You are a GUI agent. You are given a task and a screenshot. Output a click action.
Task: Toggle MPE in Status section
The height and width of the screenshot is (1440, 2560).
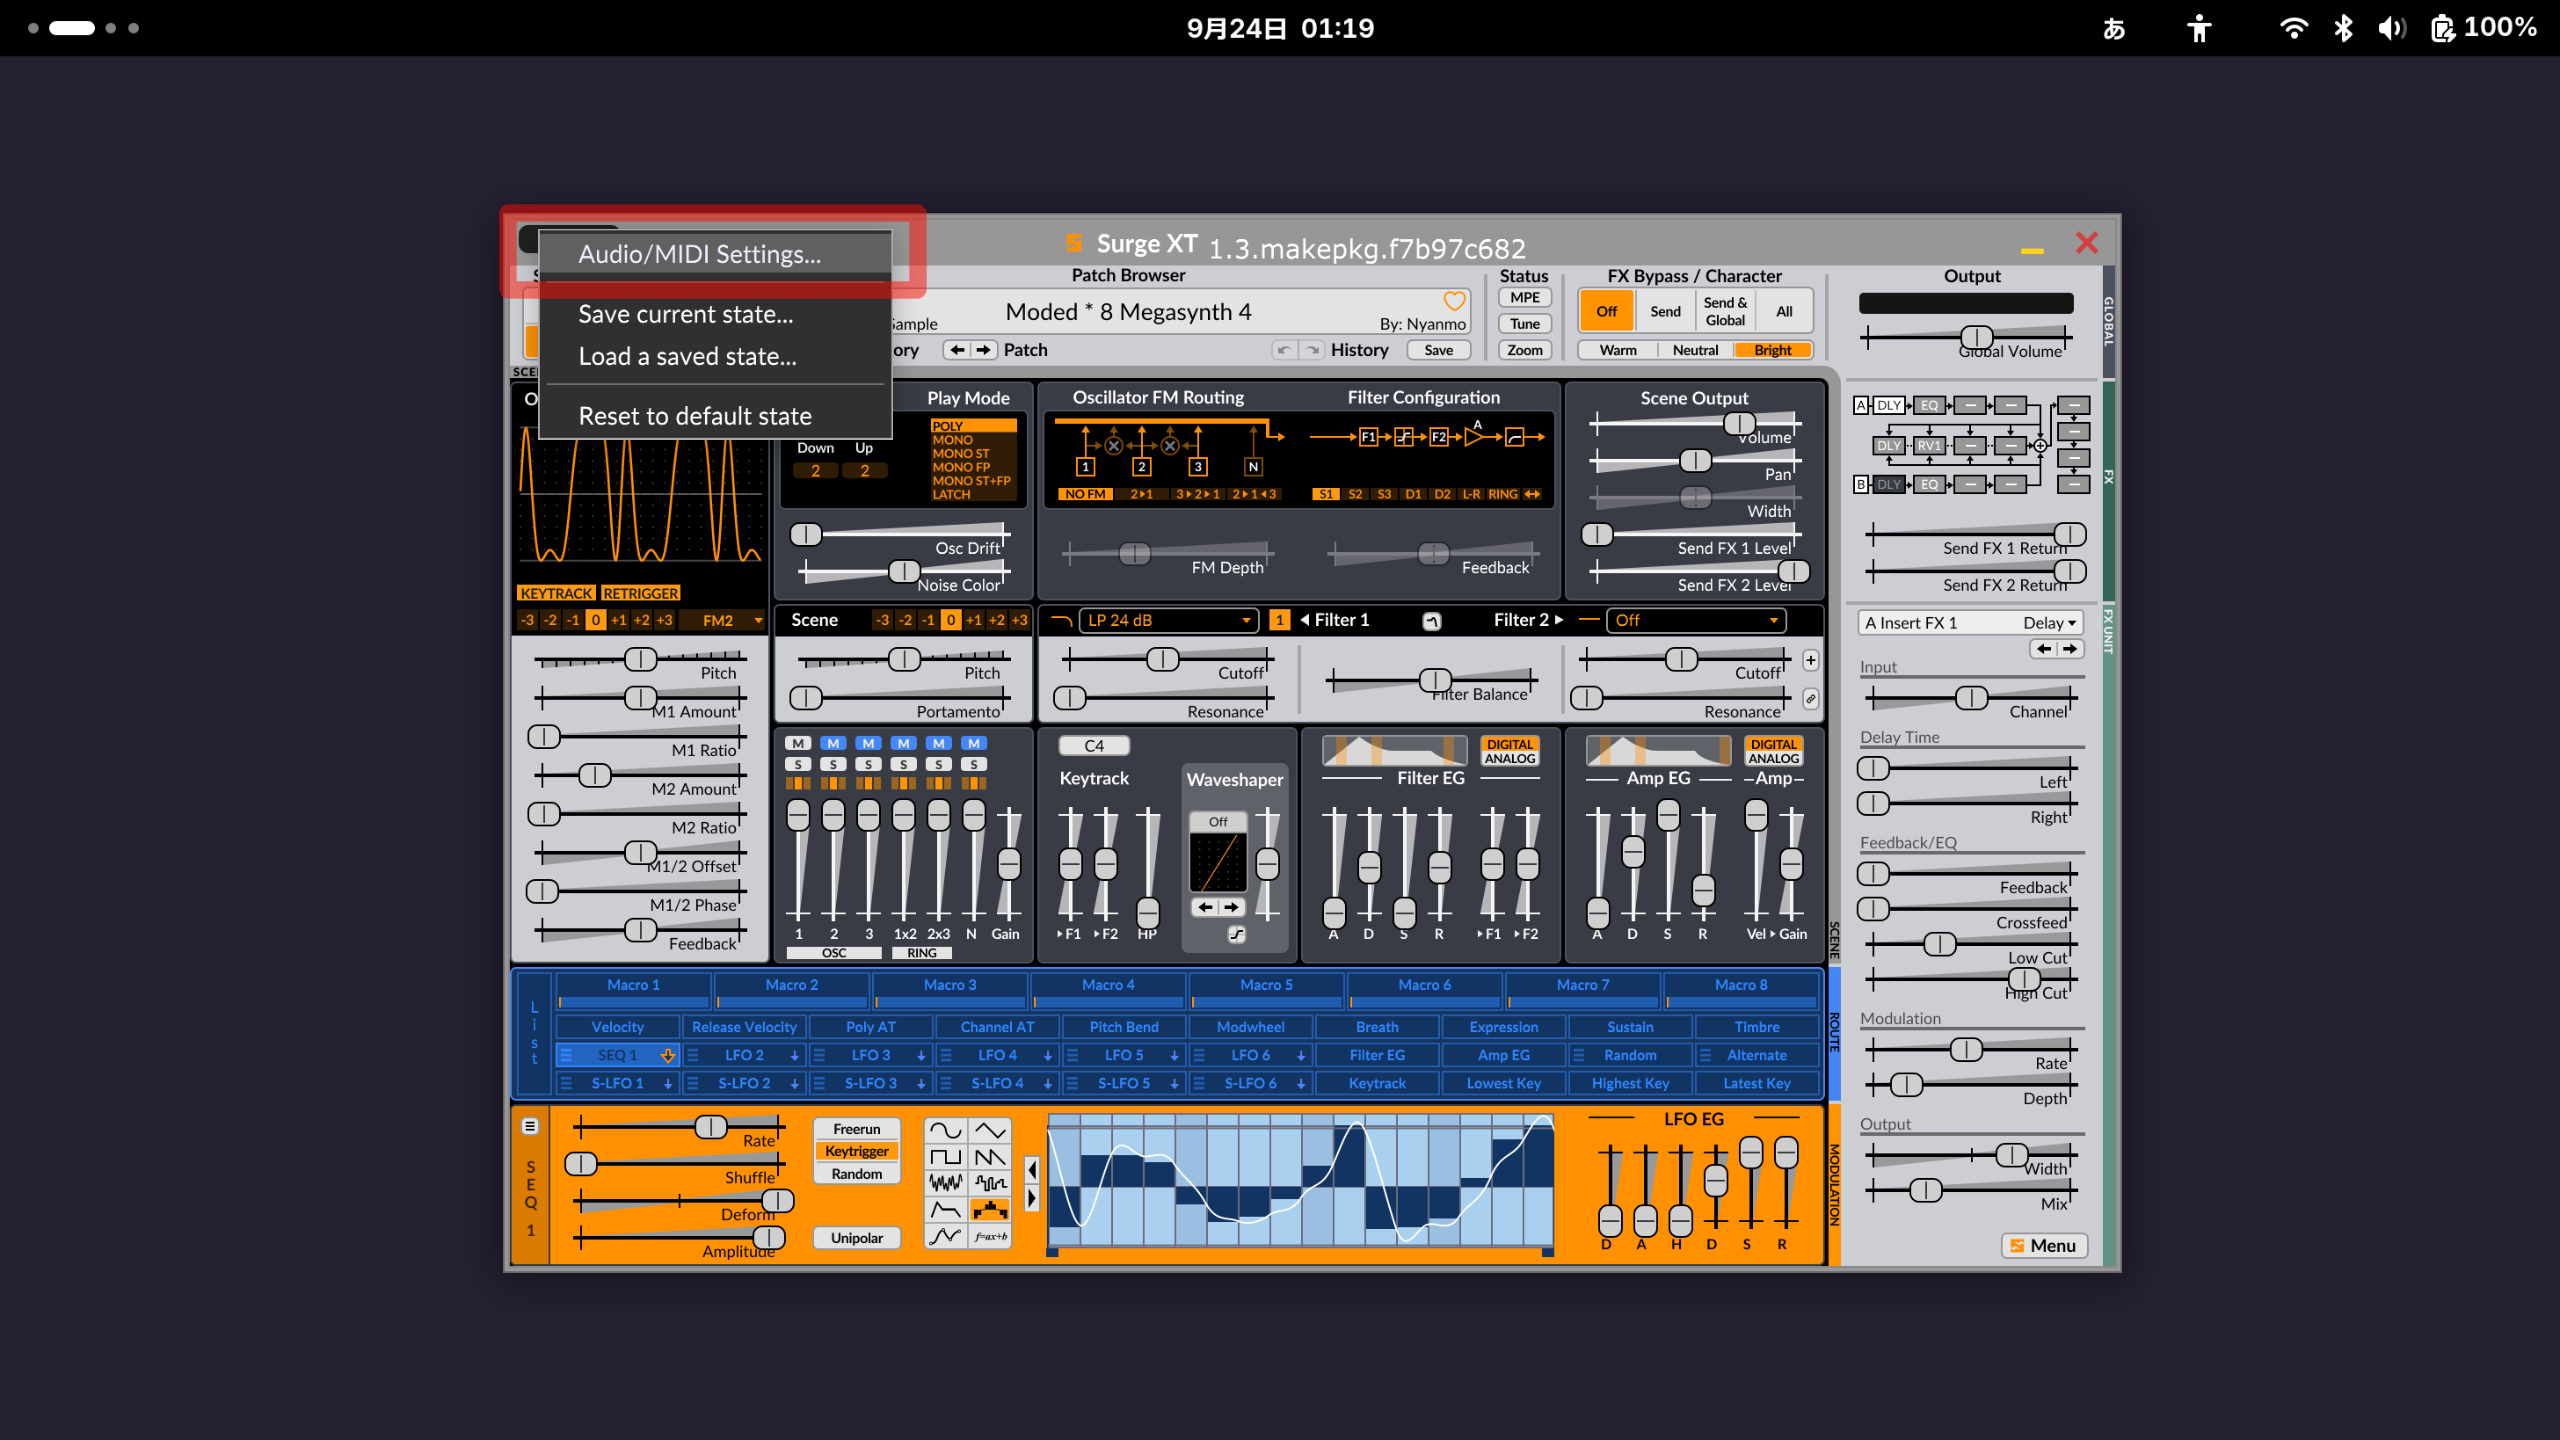tap(1525, 298)
